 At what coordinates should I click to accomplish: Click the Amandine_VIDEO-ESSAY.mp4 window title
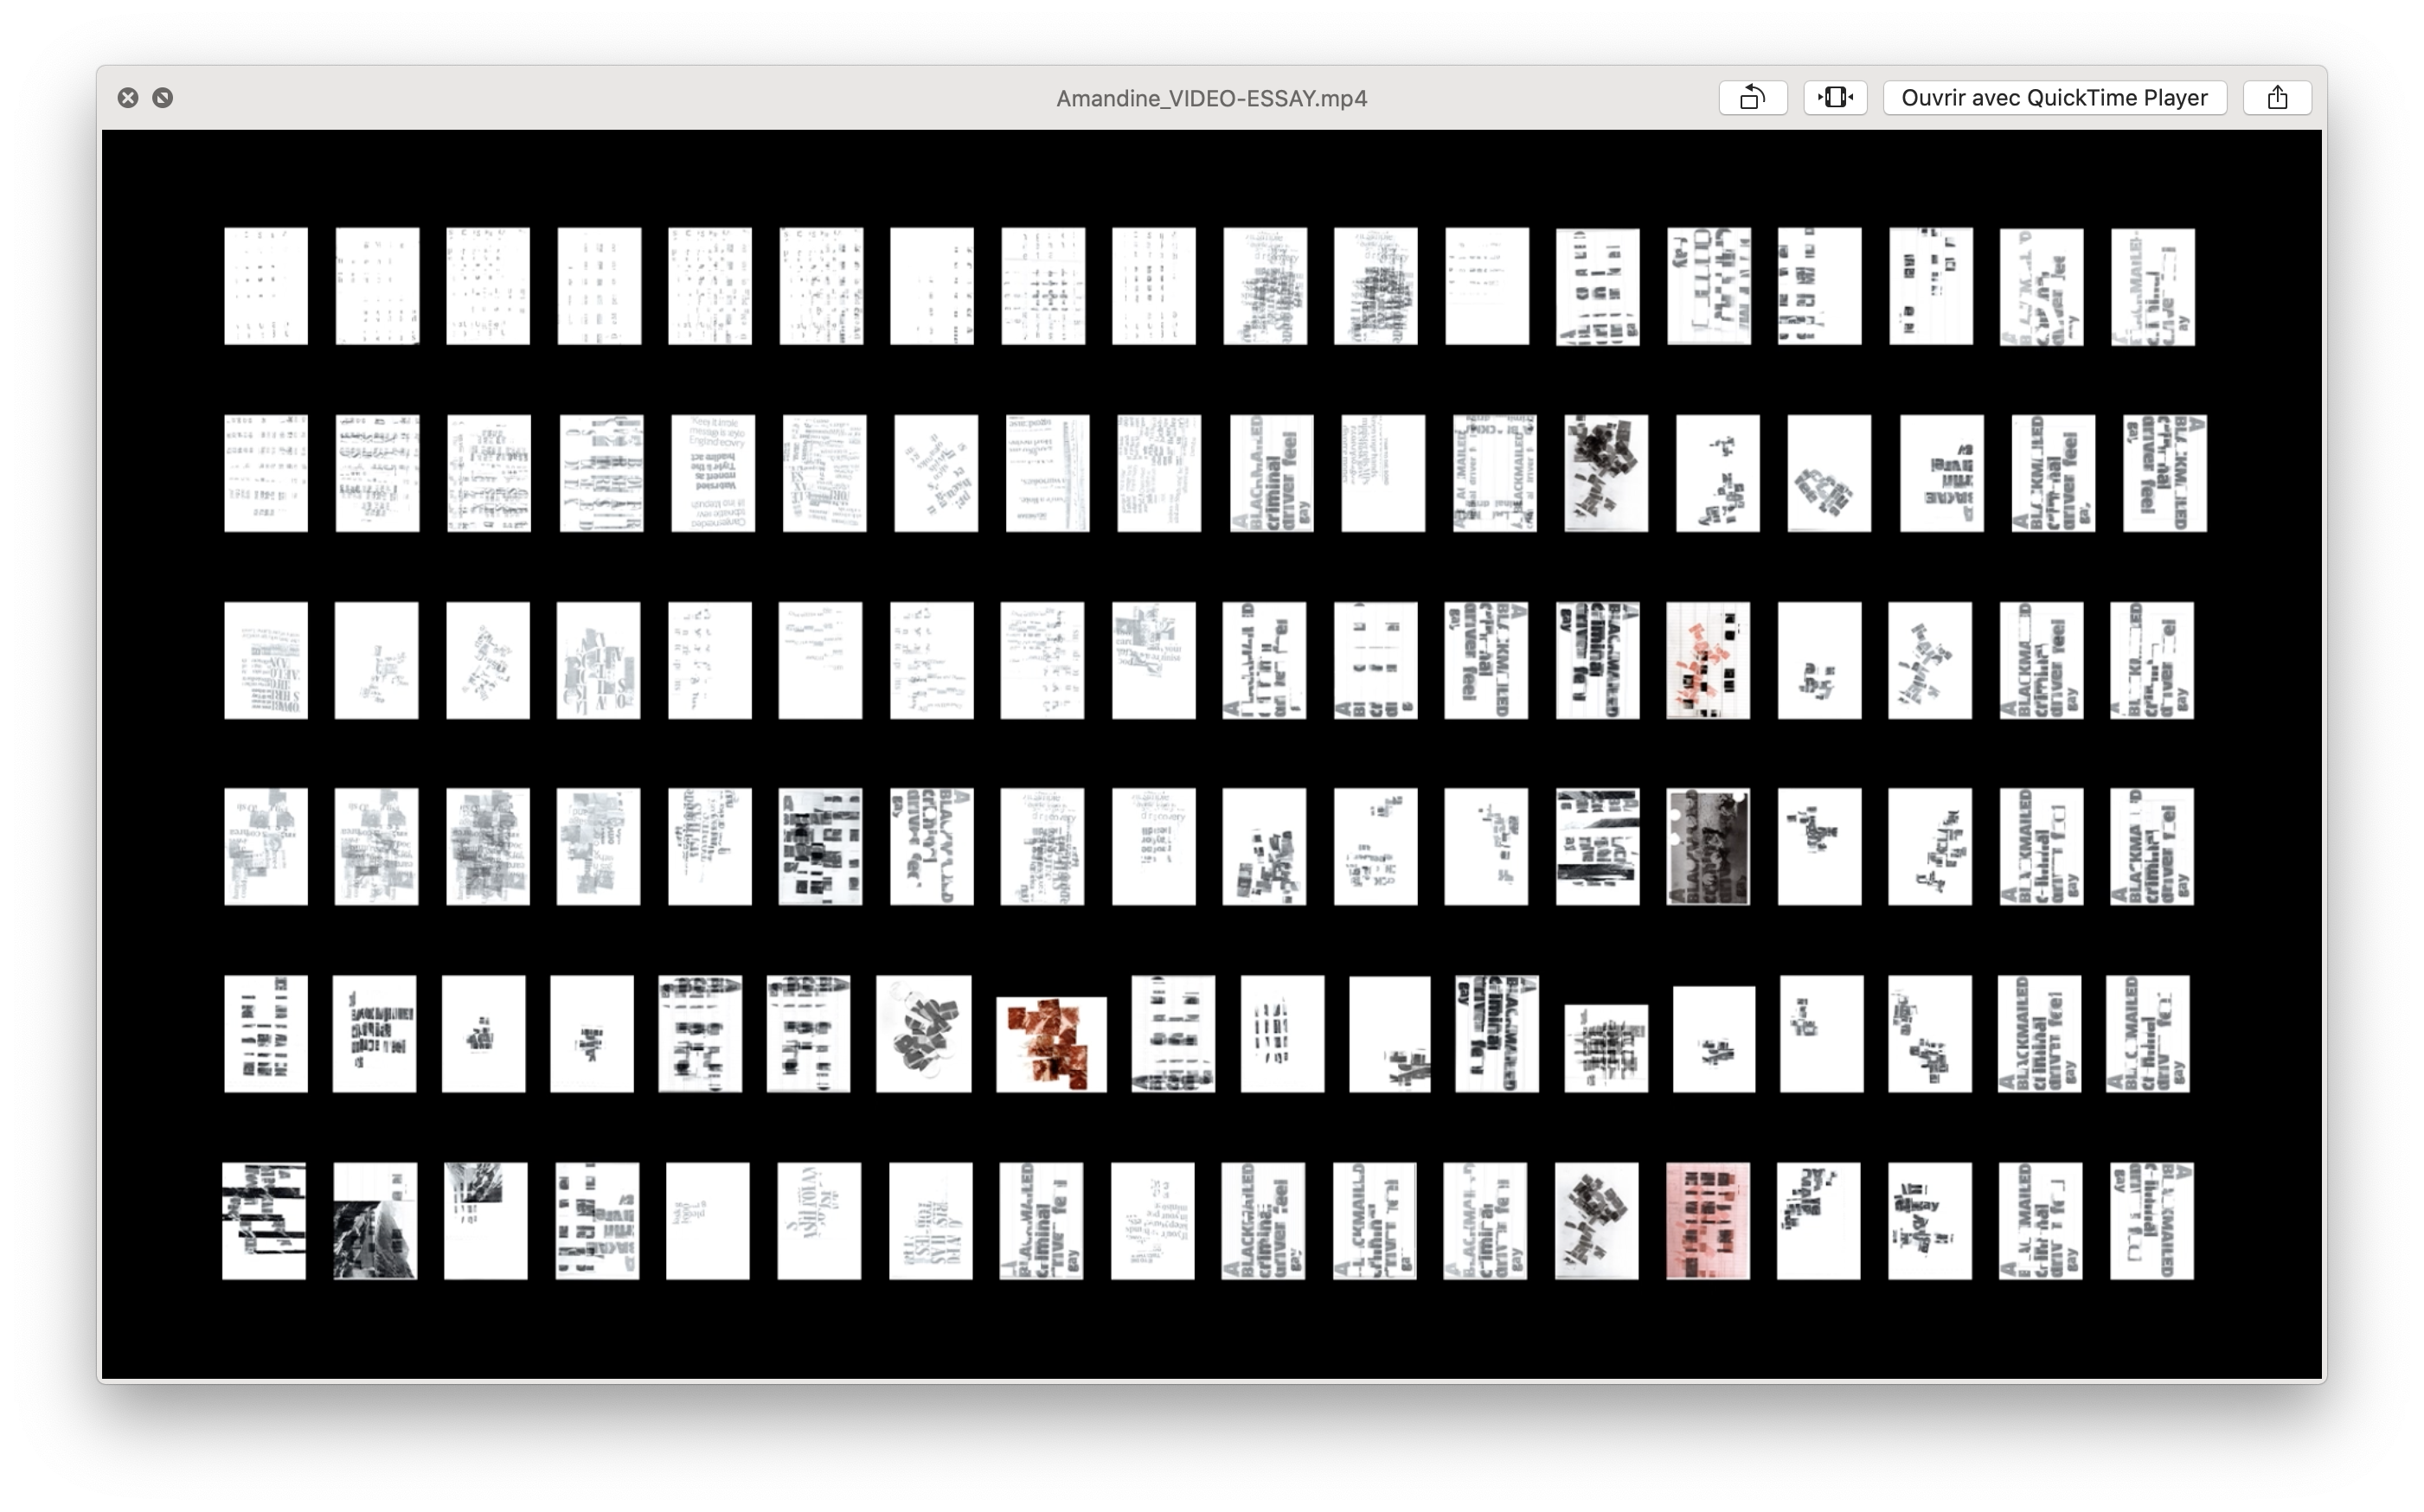point(1211,98)
